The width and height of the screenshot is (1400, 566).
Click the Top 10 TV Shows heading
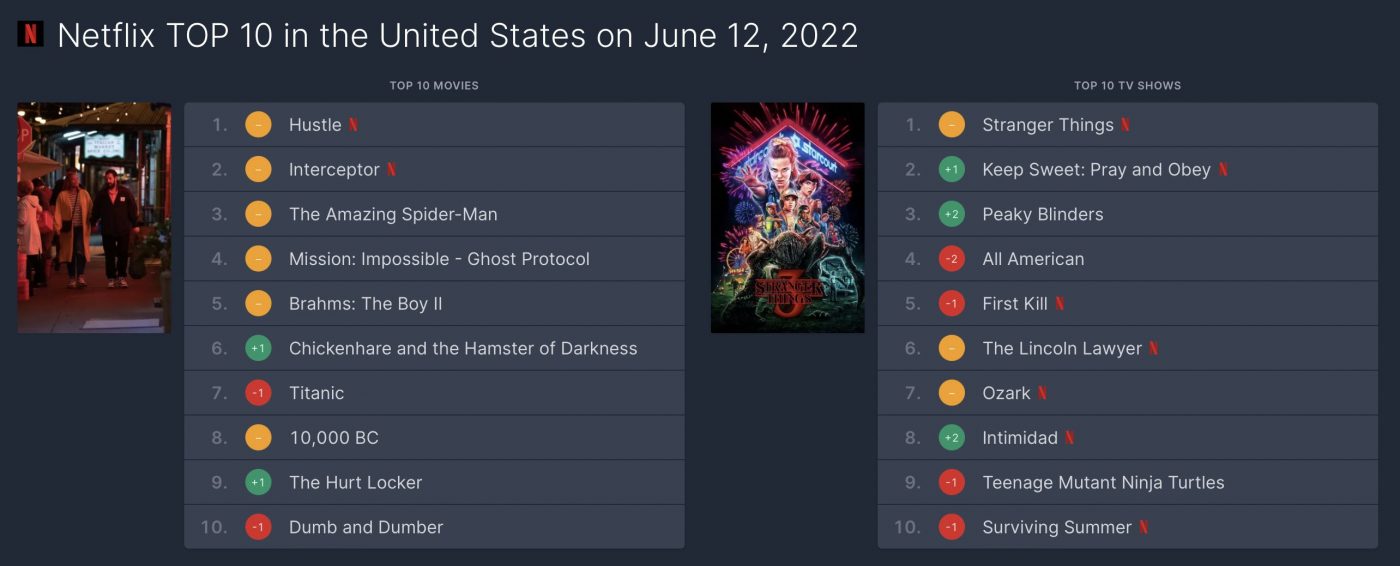[1127, 86]
